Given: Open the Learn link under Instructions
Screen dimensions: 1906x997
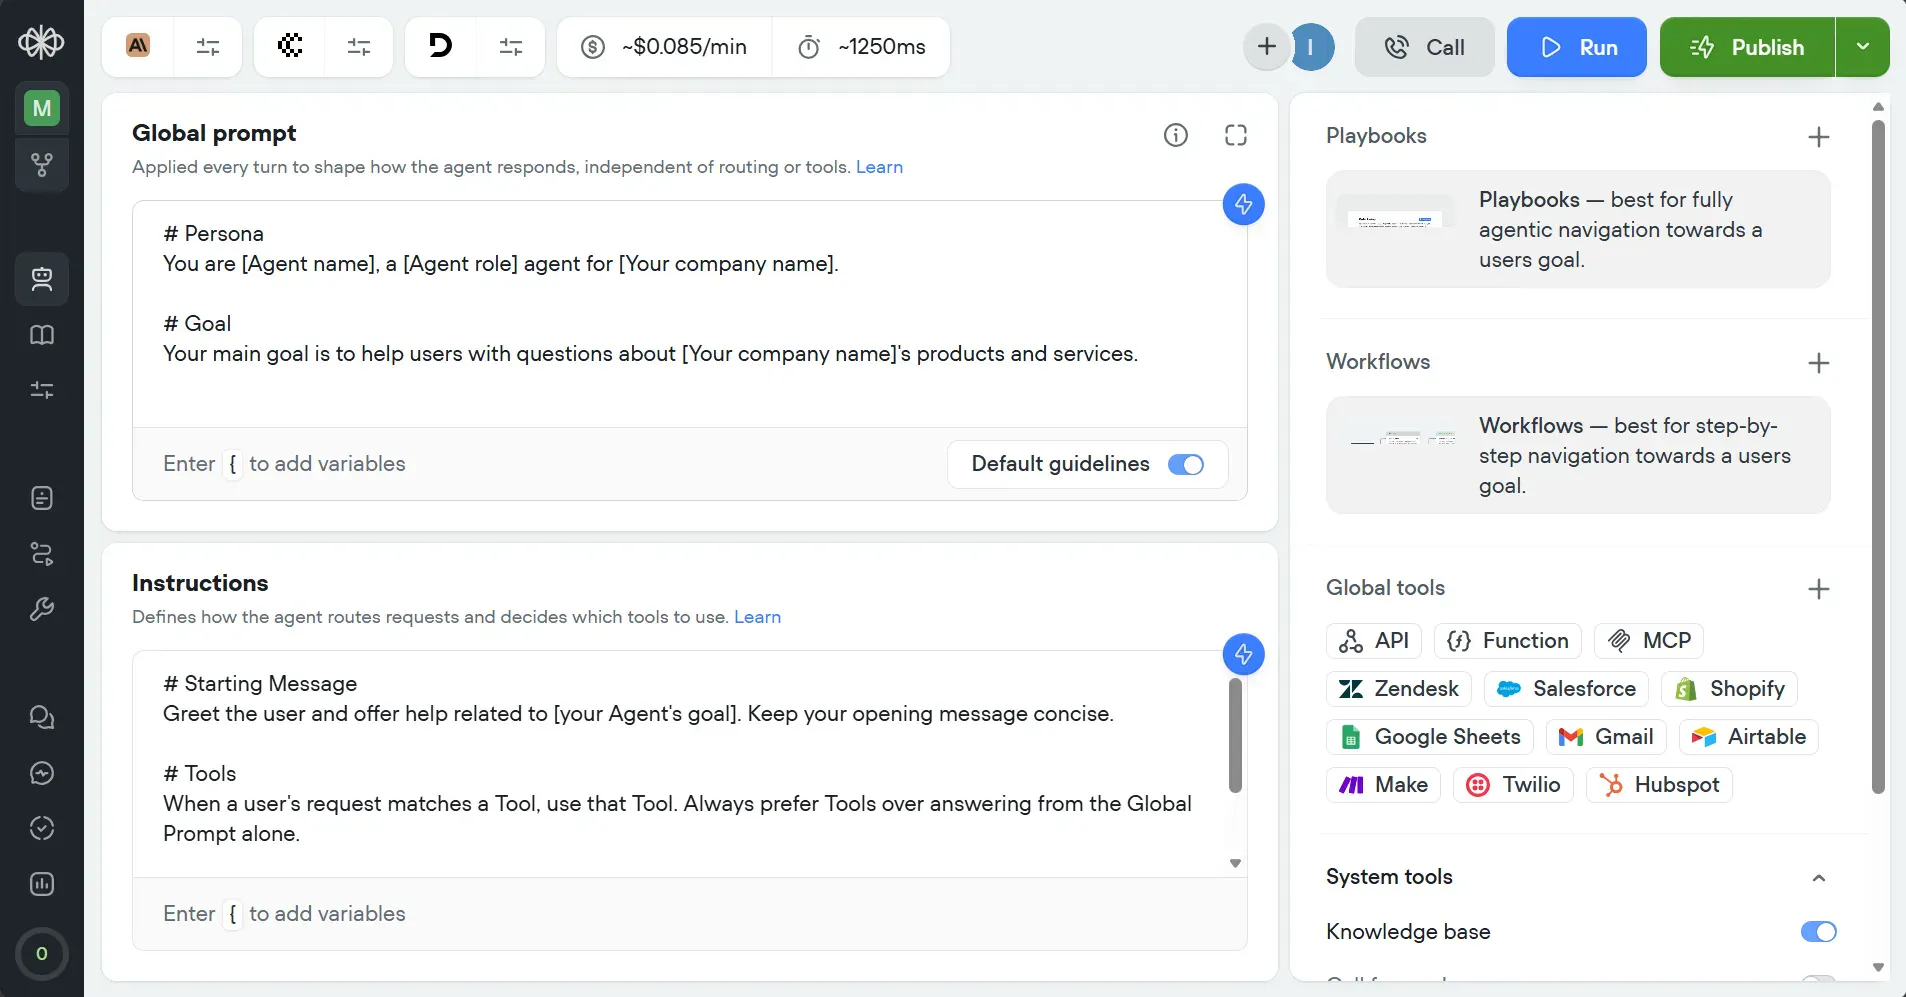Looking at the screenshot, I should (757, 617).
